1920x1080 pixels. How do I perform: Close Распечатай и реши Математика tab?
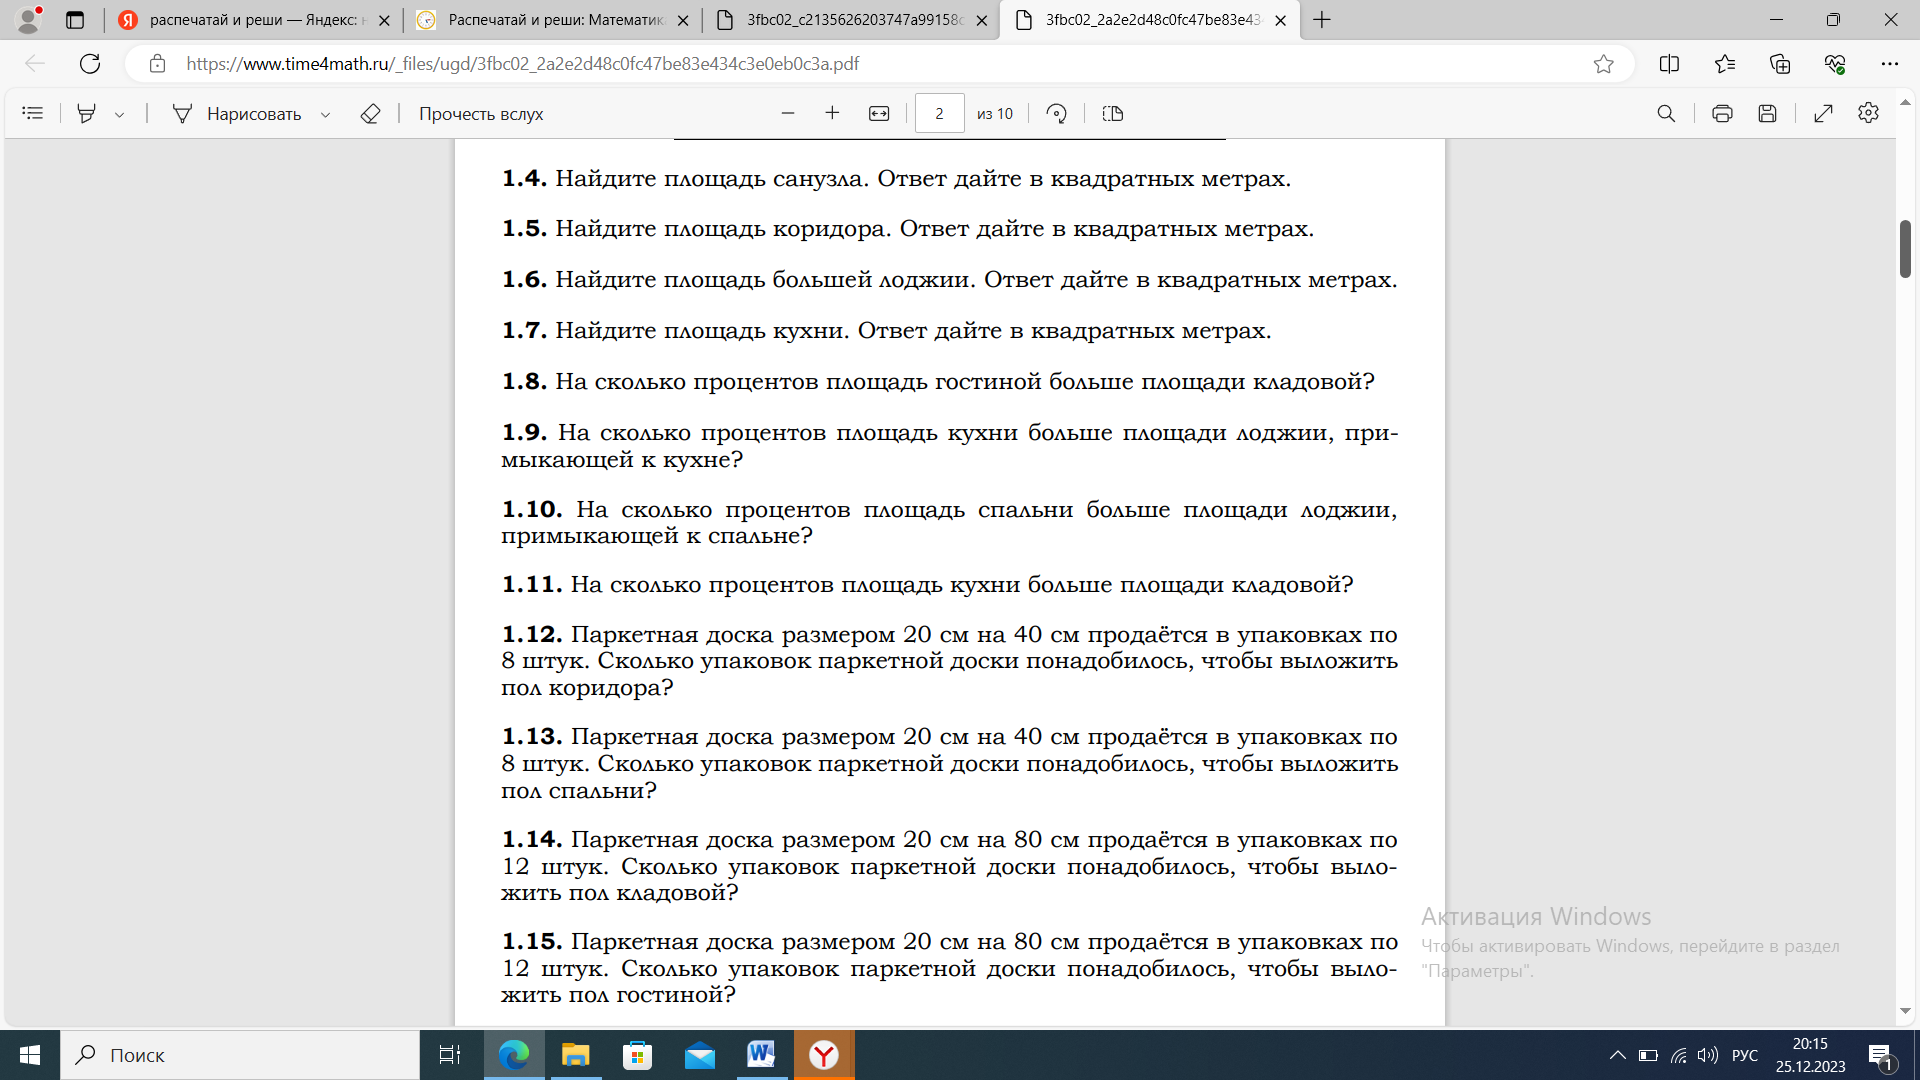pyautogui.click(x=683, y=20)
